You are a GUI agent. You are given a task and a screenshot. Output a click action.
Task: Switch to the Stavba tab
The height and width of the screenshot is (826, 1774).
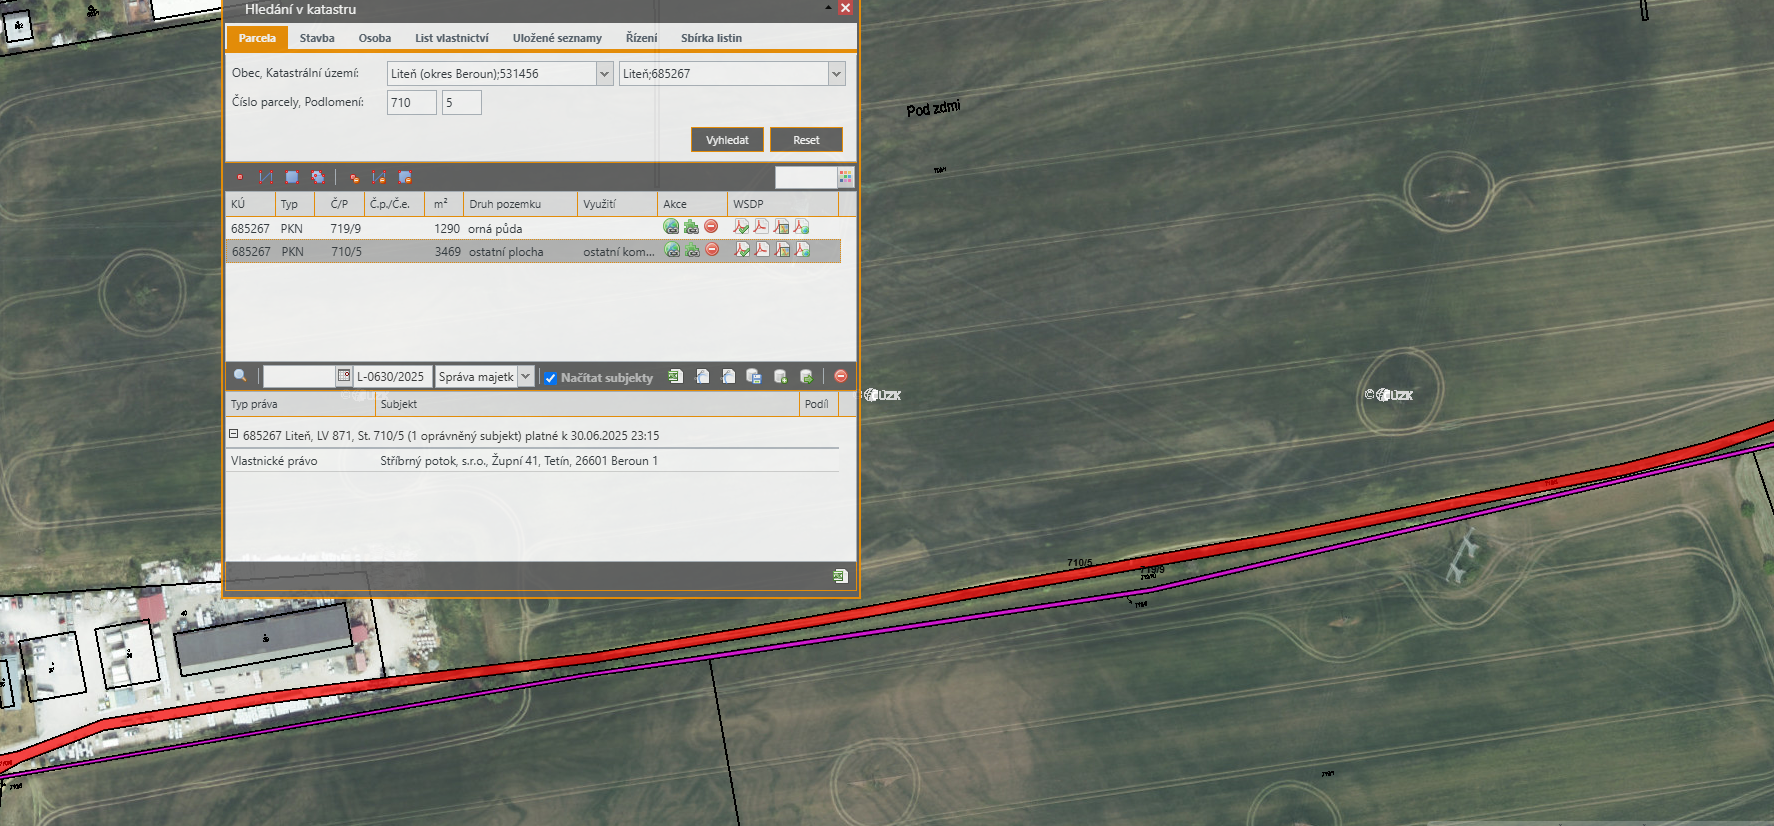317,38
